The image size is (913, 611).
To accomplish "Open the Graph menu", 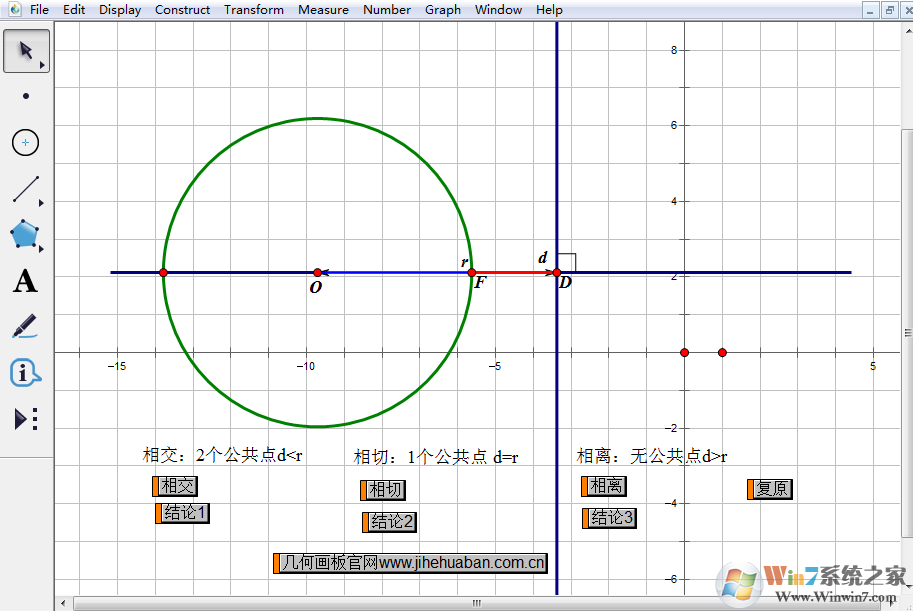I will (x=442, y=10).
